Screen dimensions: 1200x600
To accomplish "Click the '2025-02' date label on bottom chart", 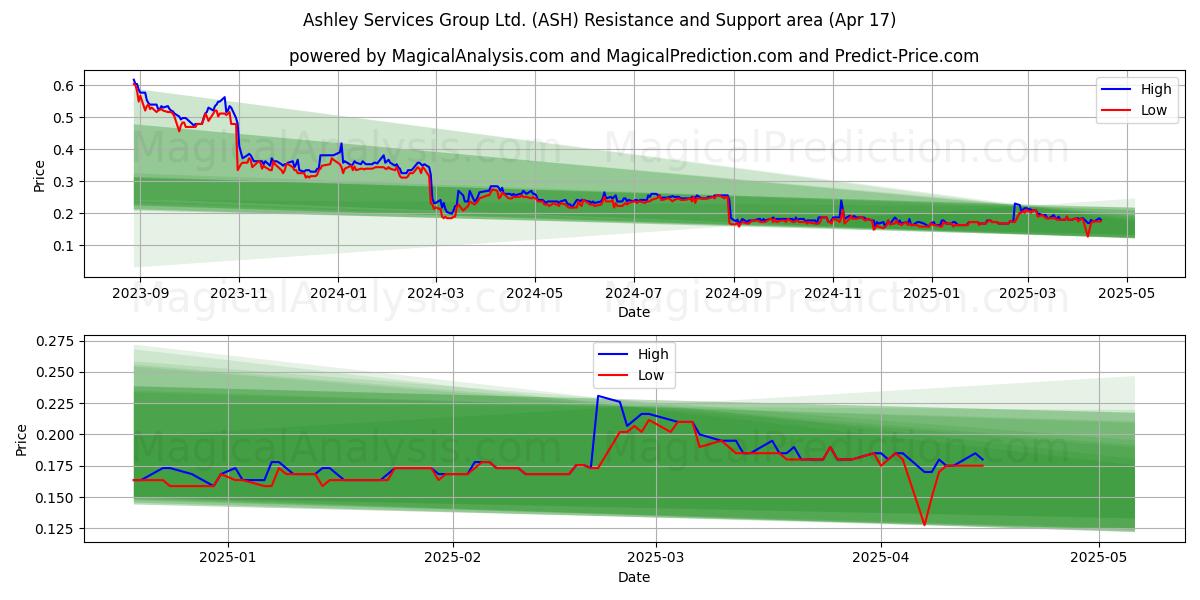I will 453,558.
